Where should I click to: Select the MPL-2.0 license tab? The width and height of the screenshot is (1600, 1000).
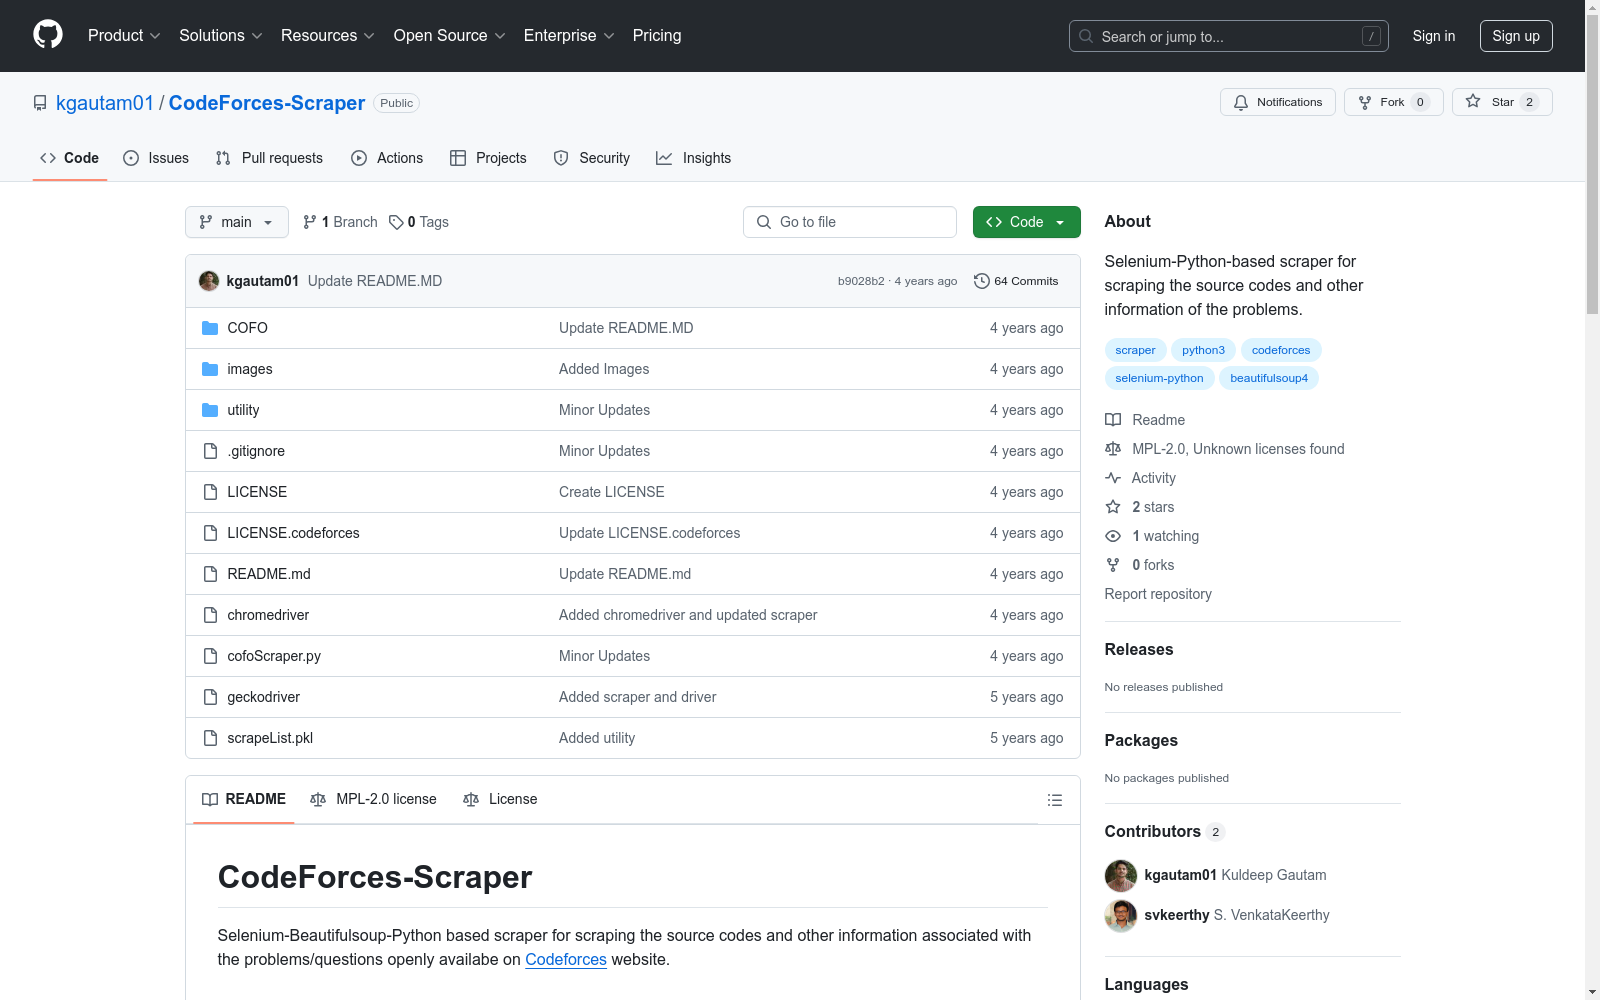(374, 799)
